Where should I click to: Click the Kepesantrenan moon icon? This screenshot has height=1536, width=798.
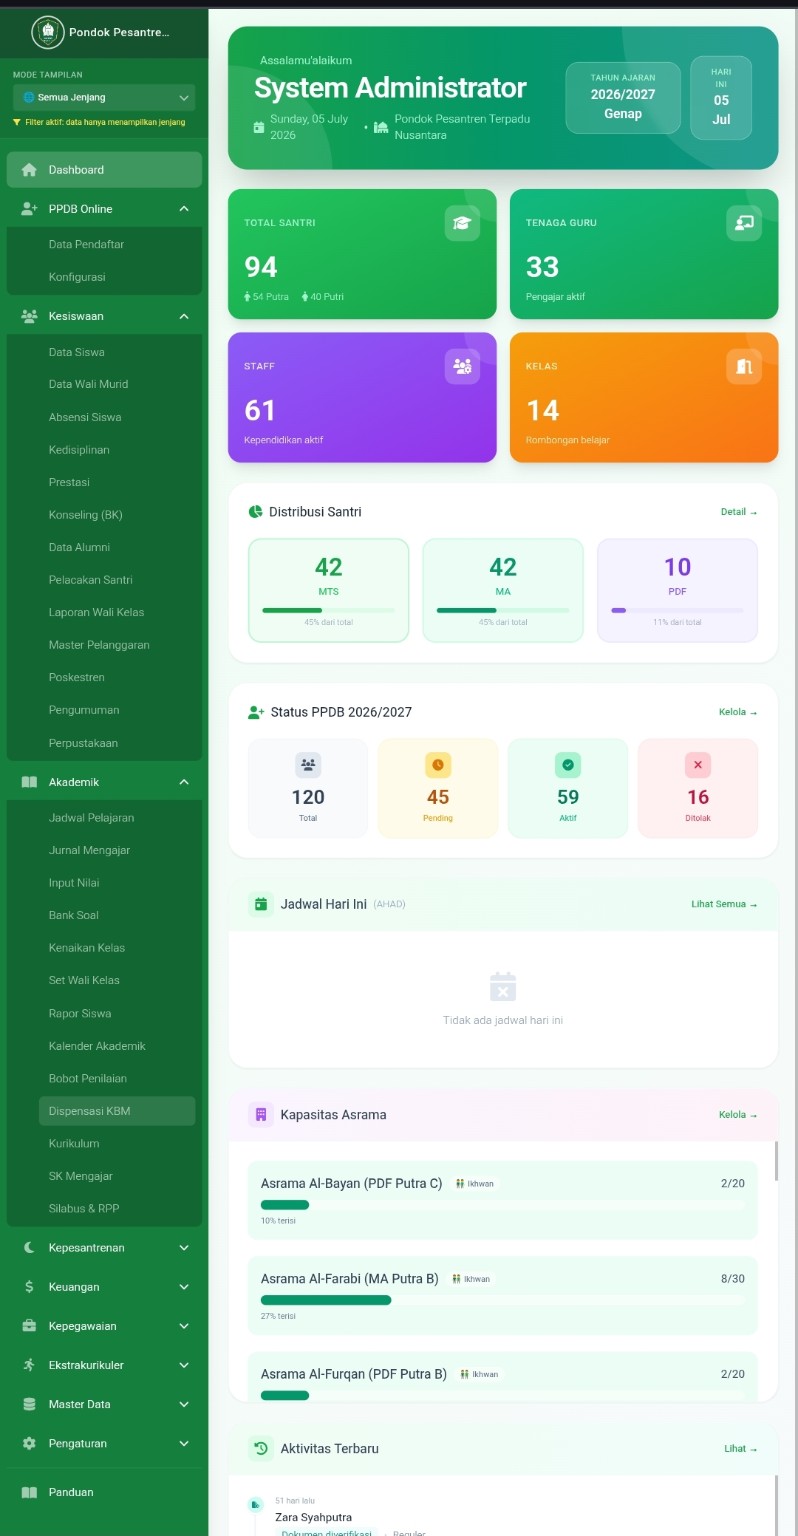click(x=29, y=1248)
